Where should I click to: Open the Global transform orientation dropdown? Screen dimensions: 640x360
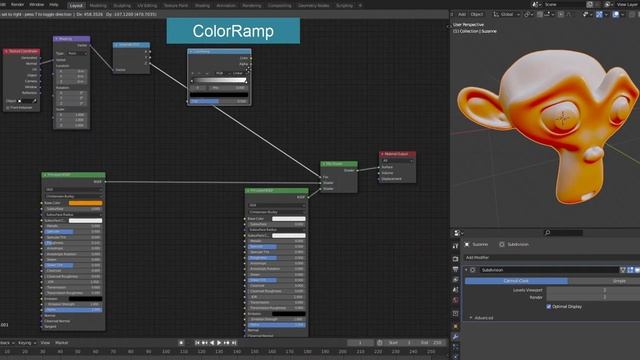point(507,14)
